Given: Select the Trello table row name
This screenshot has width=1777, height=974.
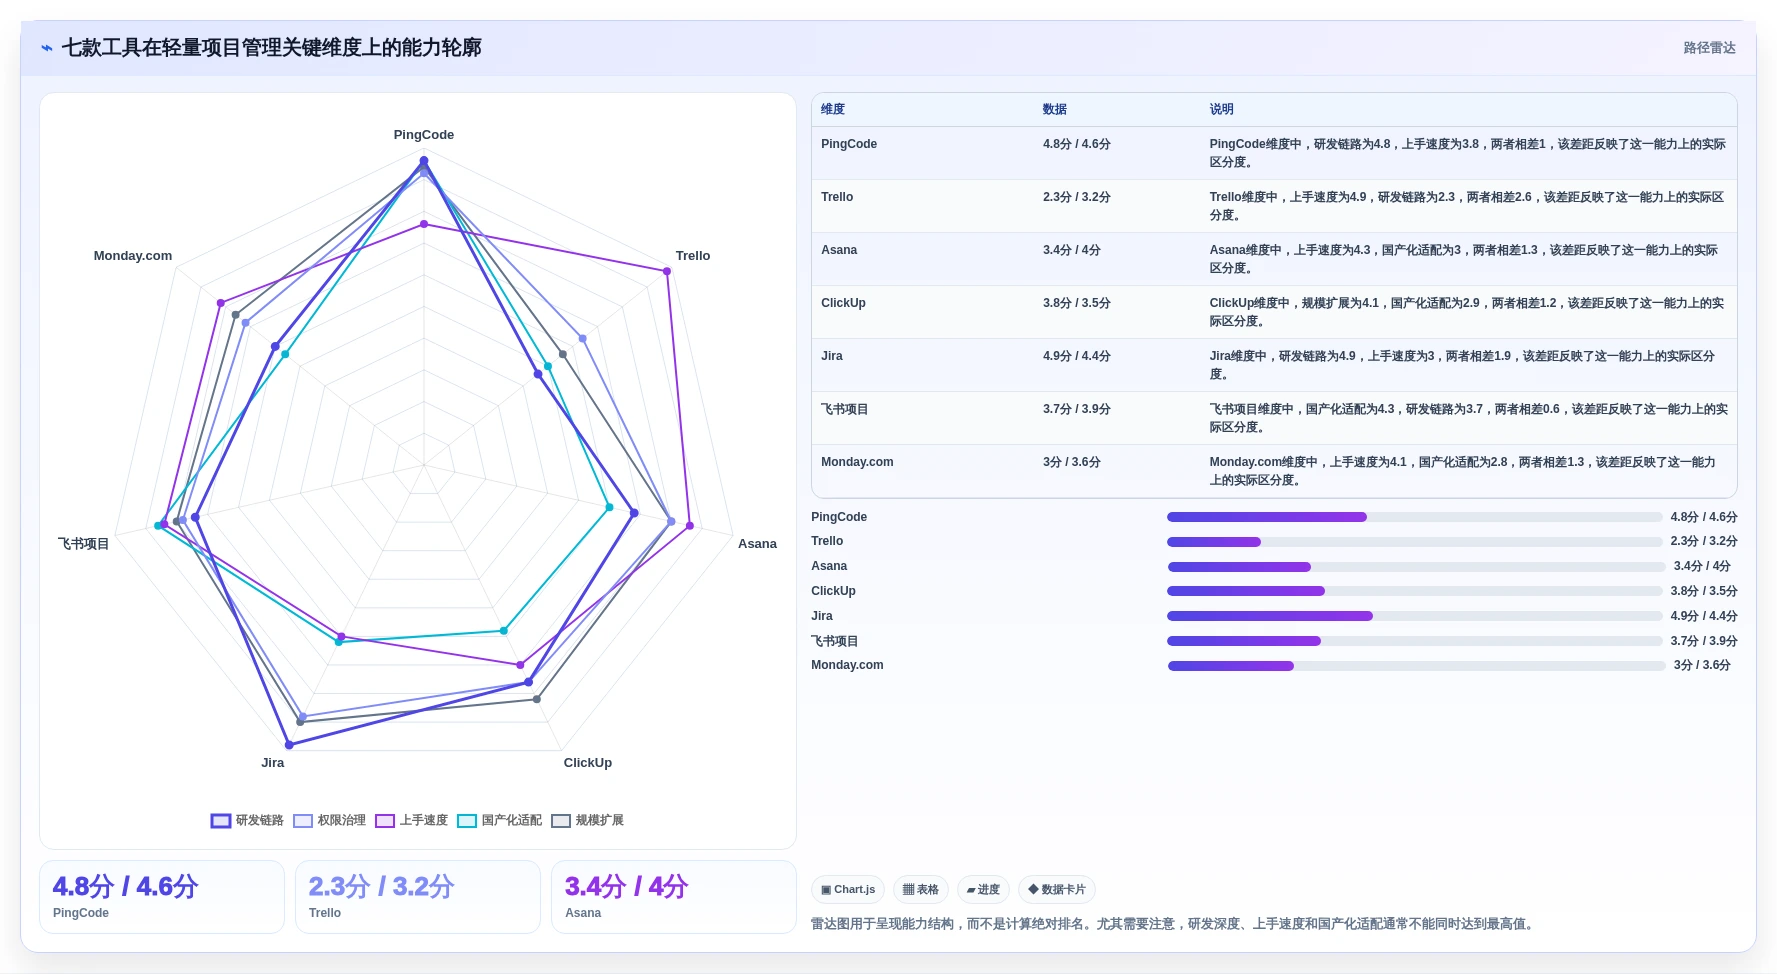Looking at the screenshot, I should 837,197.
